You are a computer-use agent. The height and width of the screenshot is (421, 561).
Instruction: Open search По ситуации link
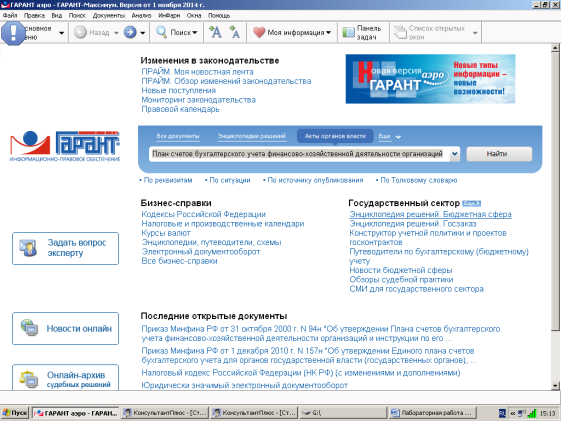(230, 180)
